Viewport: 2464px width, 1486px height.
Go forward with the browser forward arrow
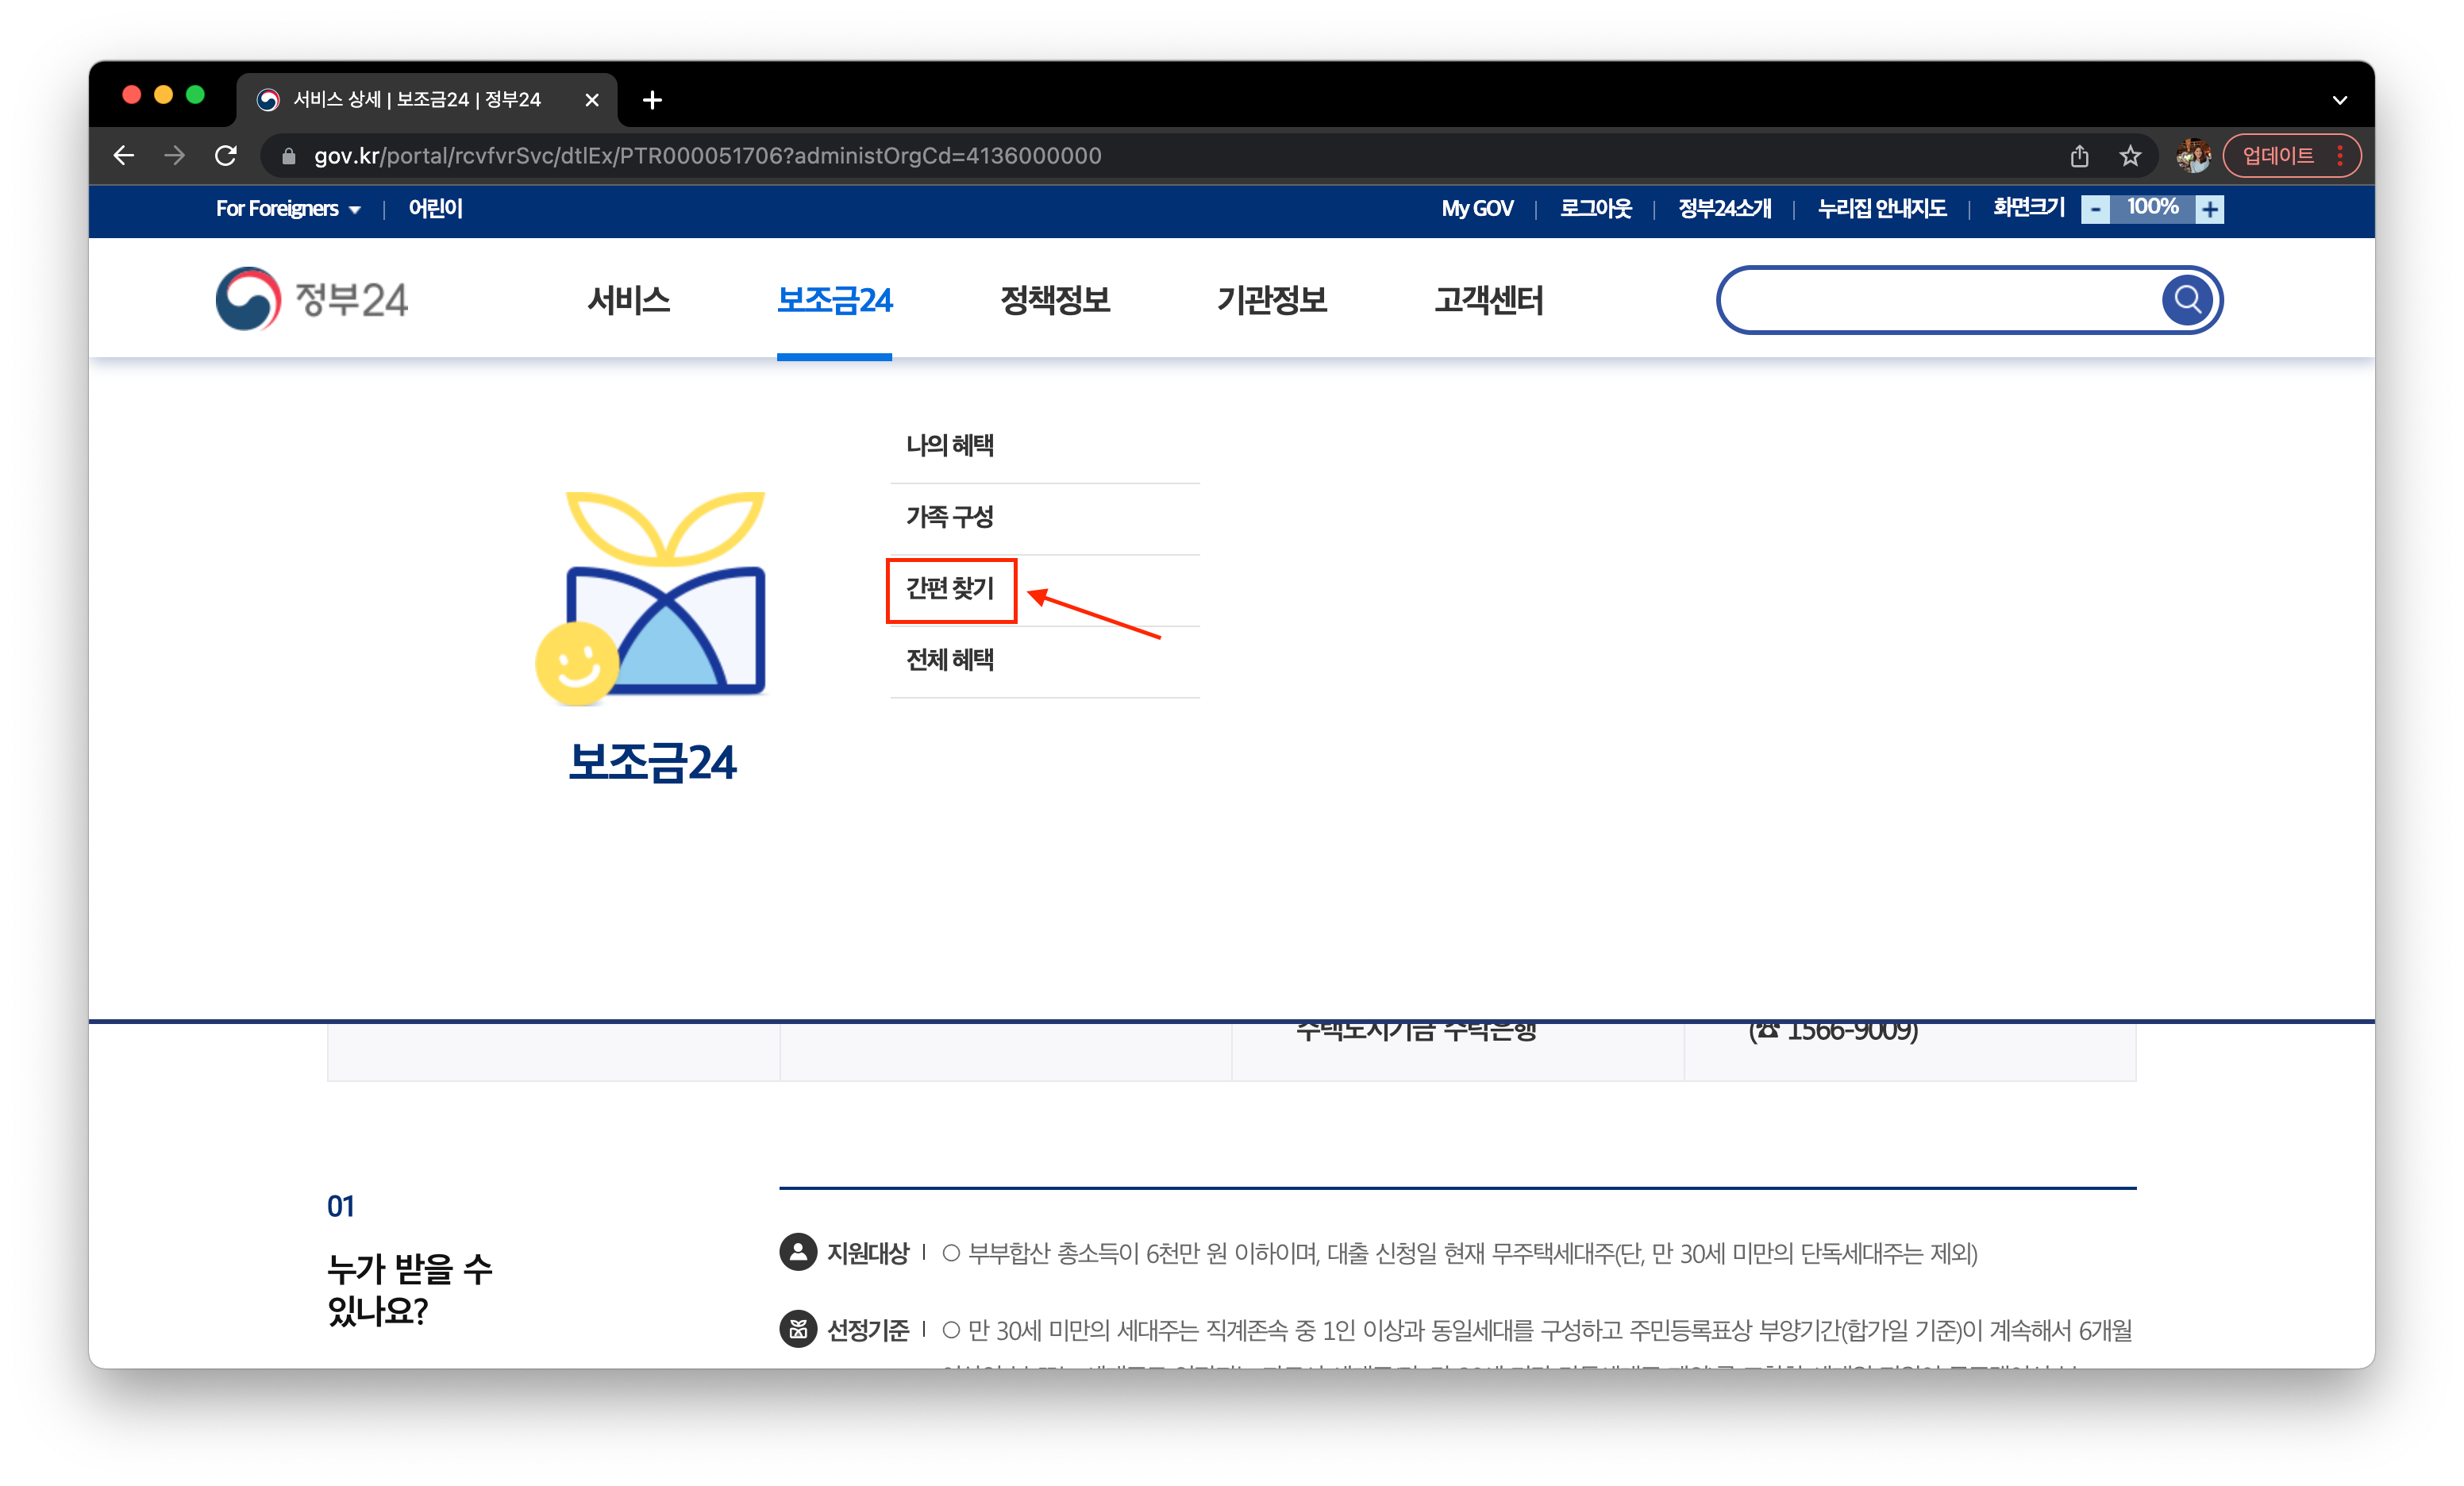pos(175,156)
